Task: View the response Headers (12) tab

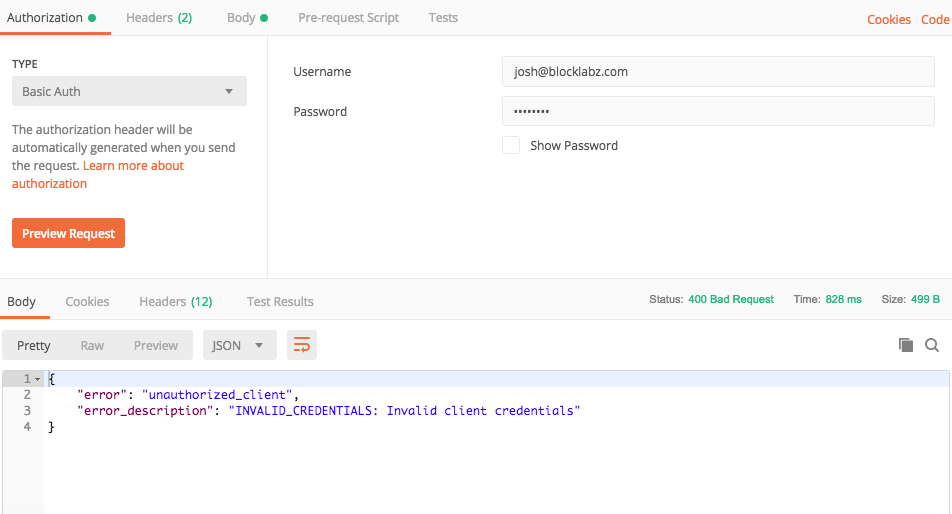Action: pyautogui.click(x=175, y=302)
